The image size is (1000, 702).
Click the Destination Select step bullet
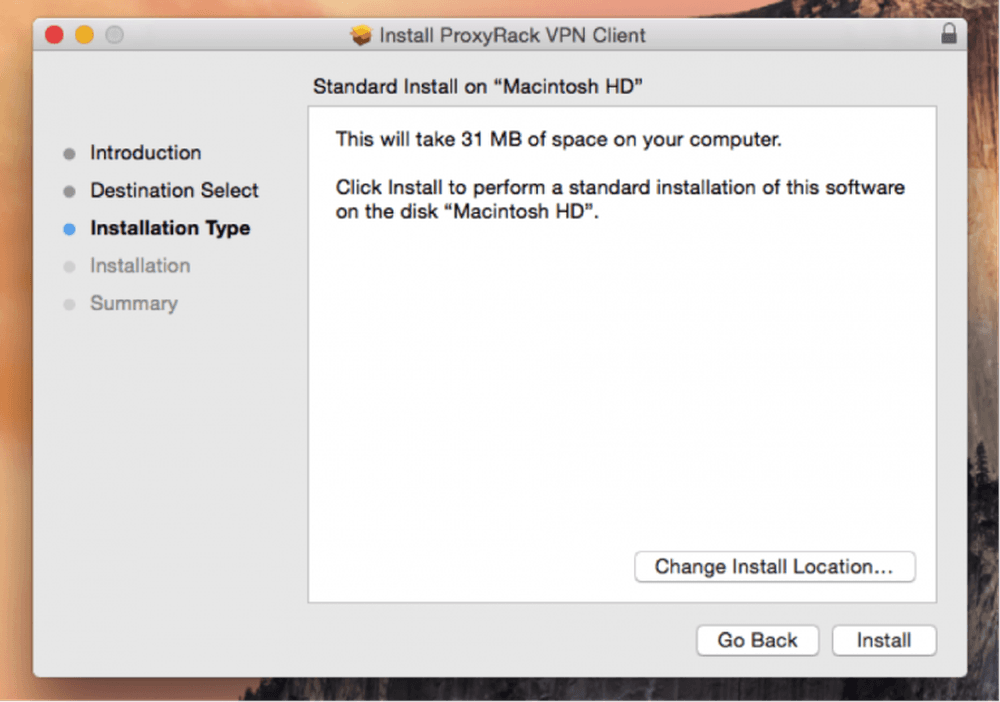click(70, 191)
